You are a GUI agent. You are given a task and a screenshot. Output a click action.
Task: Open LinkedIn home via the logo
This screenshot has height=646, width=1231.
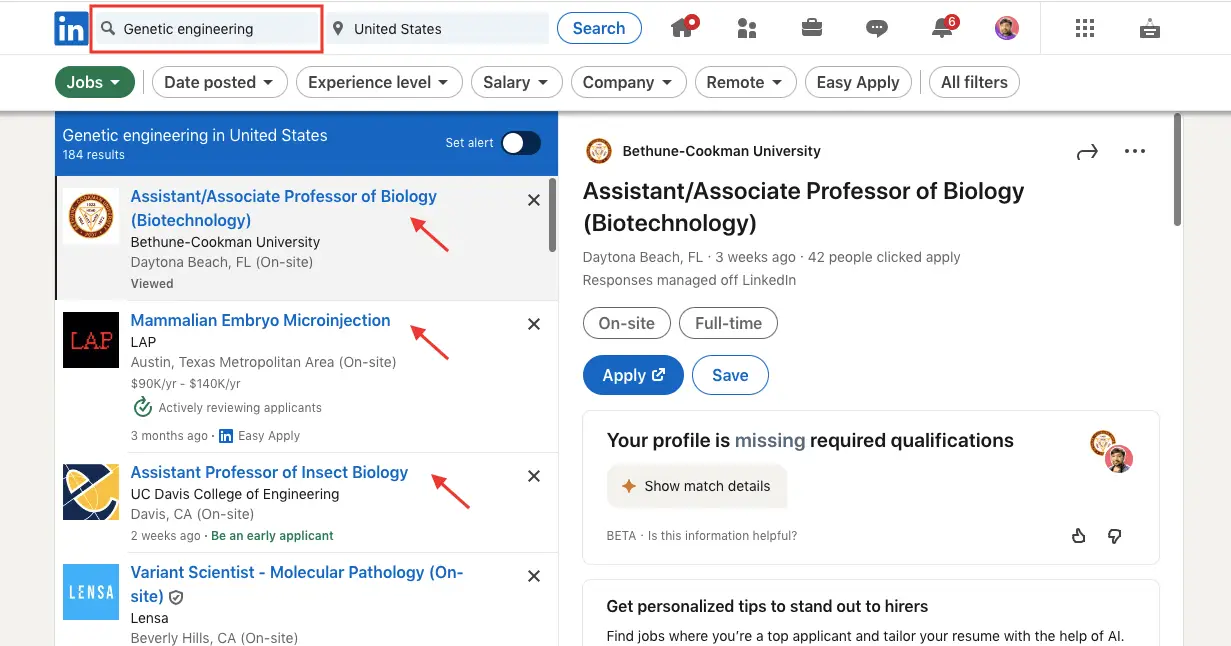(x=71, y=28)
